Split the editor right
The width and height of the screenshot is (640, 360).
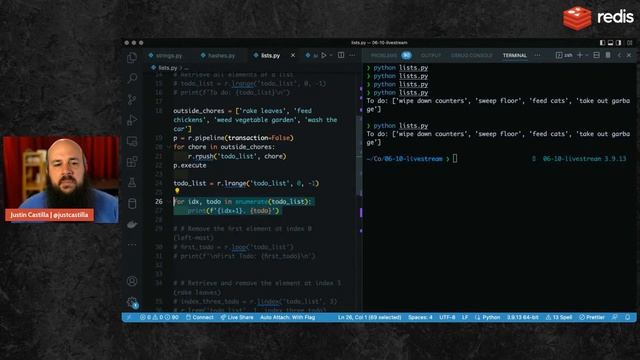(341, 55)
